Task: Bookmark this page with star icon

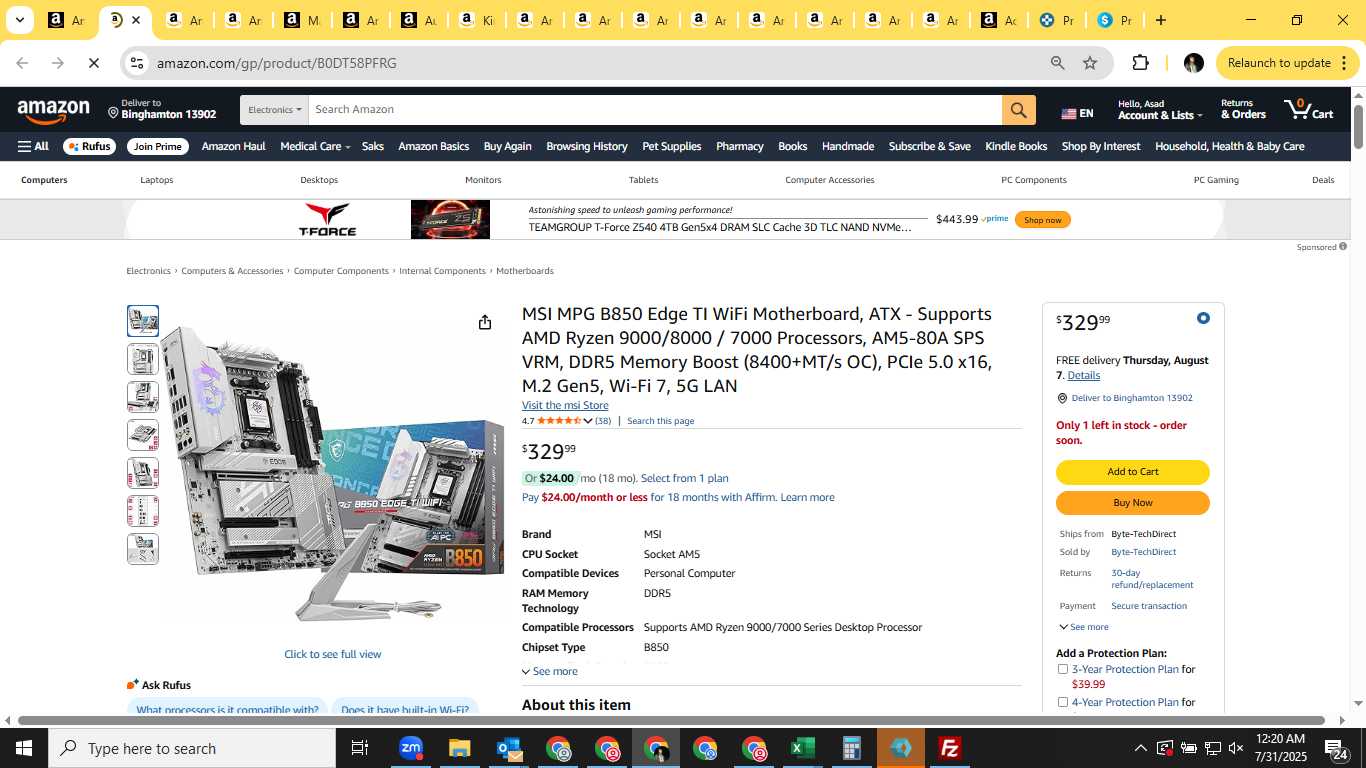Action: click(x=1090, y=63)
